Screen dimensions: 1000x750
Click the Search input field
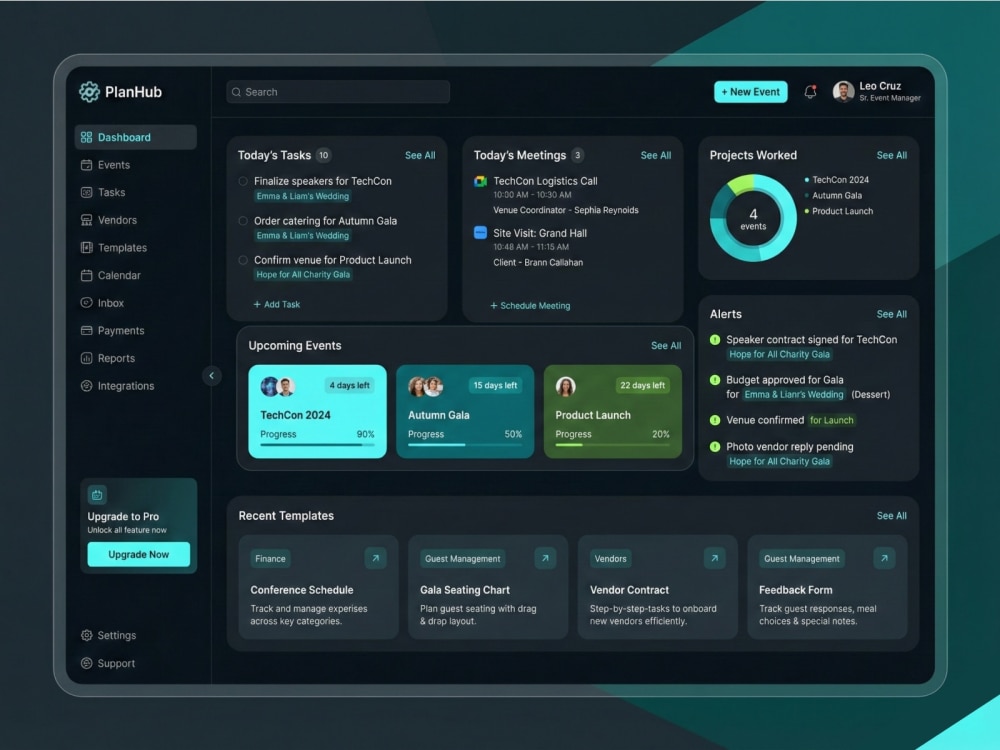tap(338, 92)
